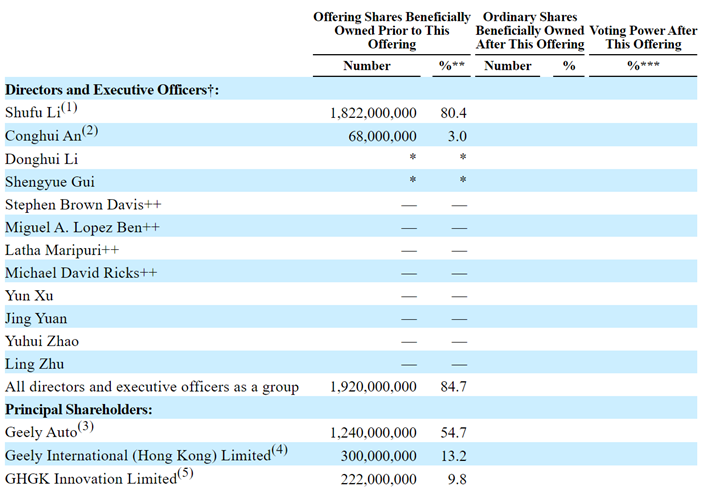Click the 9.8 percentage value
Viewport: 701px width, 493px height.
[x=457, y=479]
